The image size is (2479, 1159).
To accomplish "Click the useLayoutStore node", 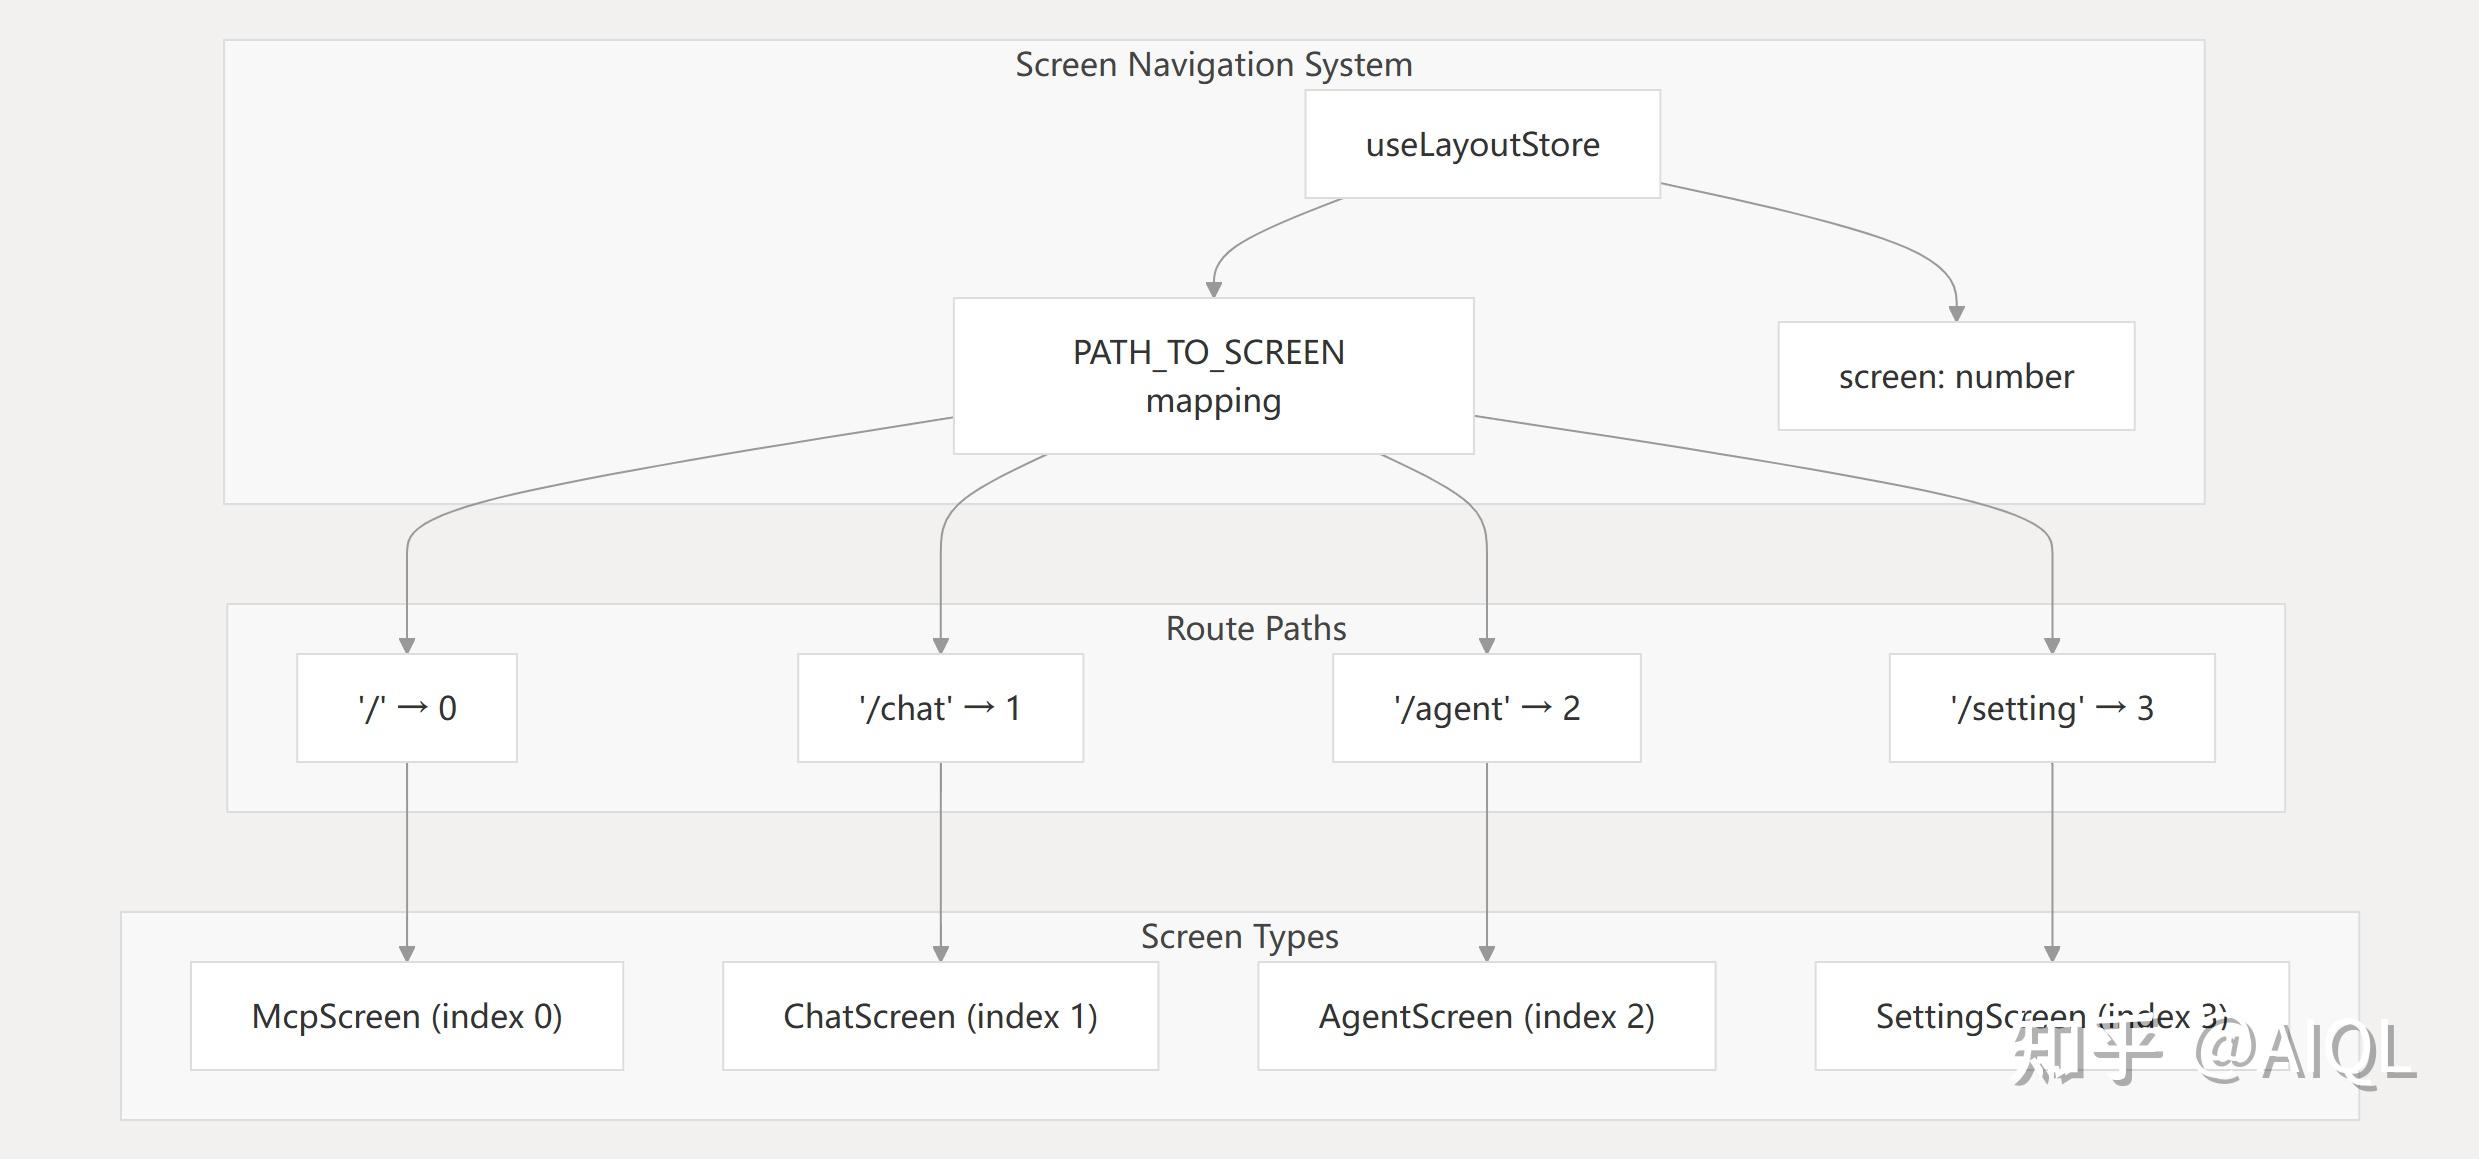I will (1482, 144).
